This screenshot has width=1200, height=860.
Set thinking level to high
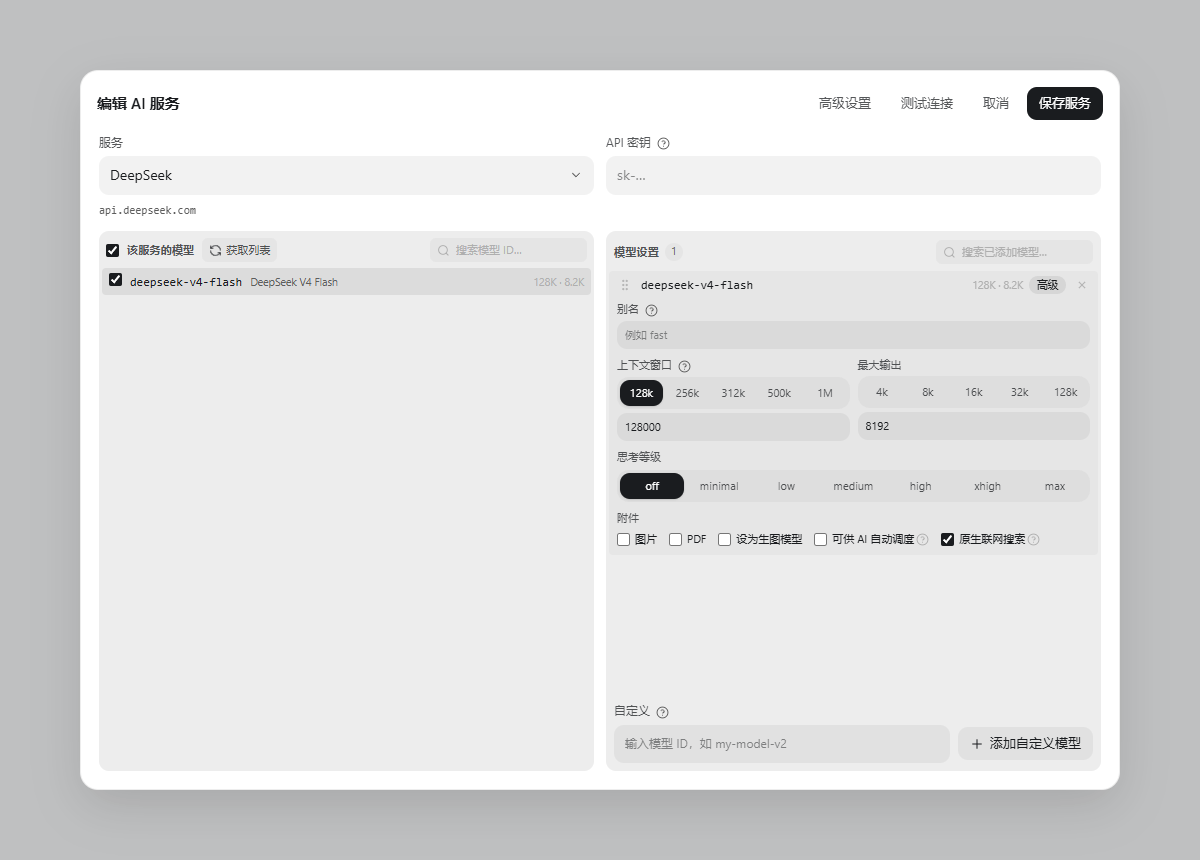coord(920,486)
